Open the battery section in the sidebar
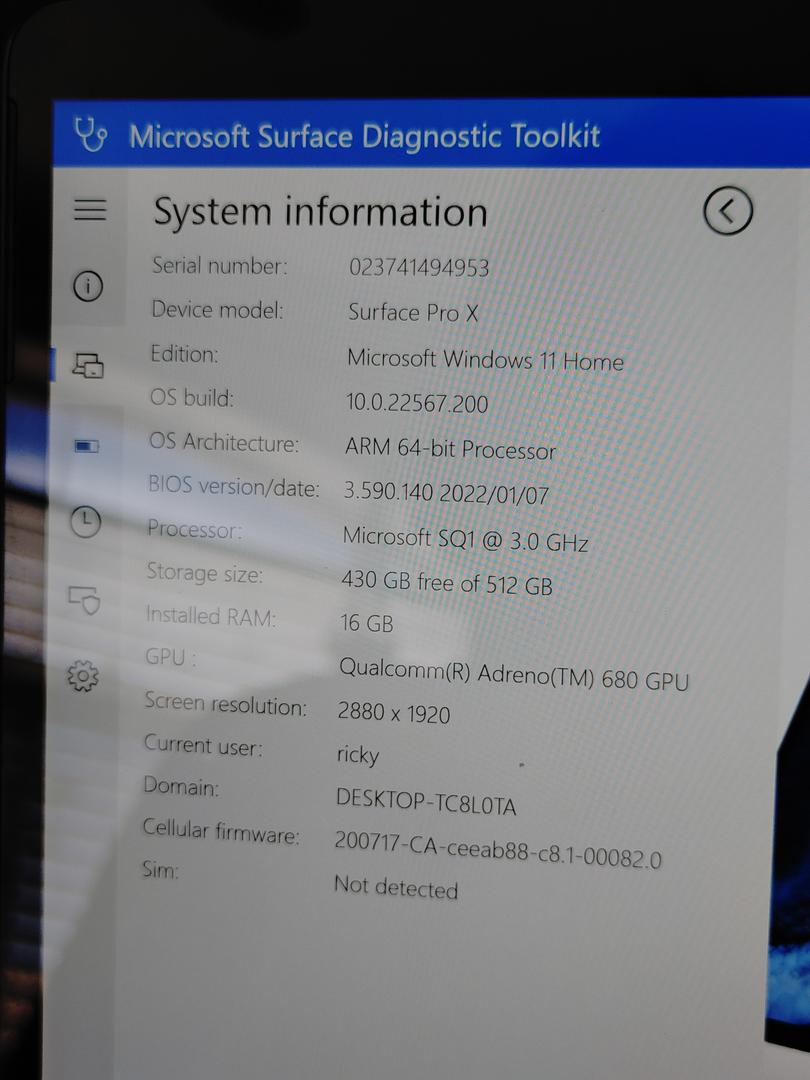 [x=87, y=446]
